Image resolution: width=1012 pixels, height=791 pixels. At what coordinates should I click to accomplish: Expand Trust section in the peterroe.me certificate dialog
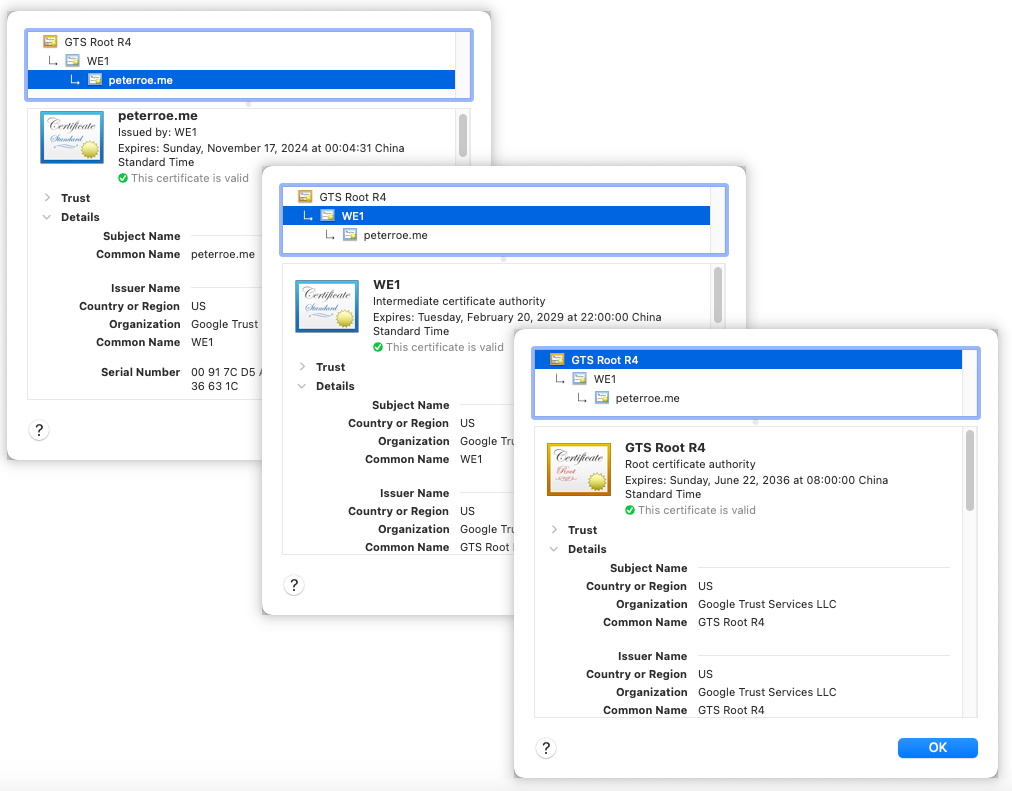[48, 198]
